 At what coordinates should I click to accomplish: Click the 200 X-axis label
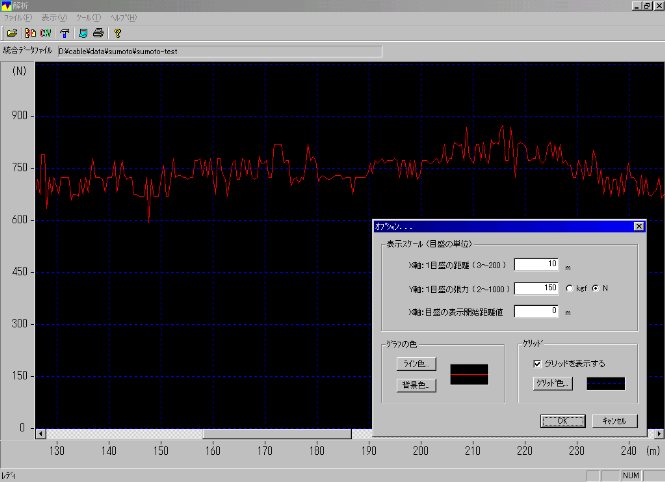pyautogui.click(x=421, y=450)
